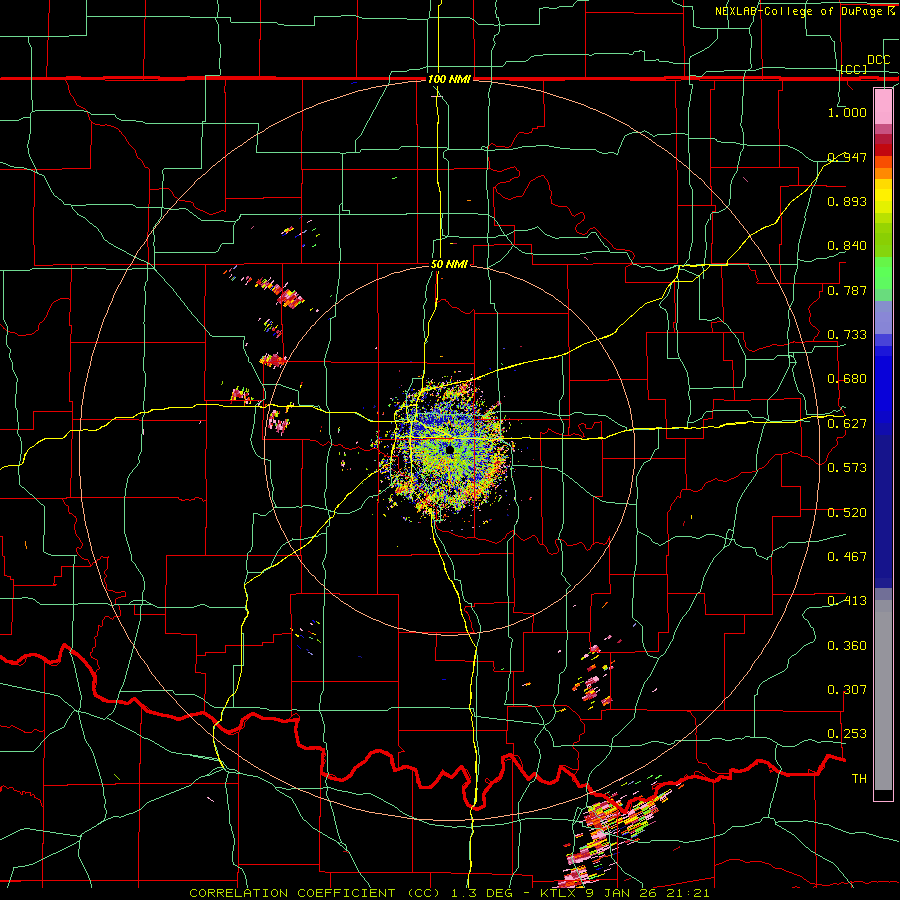Image resolution: width=900 pixels, height=900 pixels.
Task: Click the TH threshold label on the legend
Action: (859, 779)
